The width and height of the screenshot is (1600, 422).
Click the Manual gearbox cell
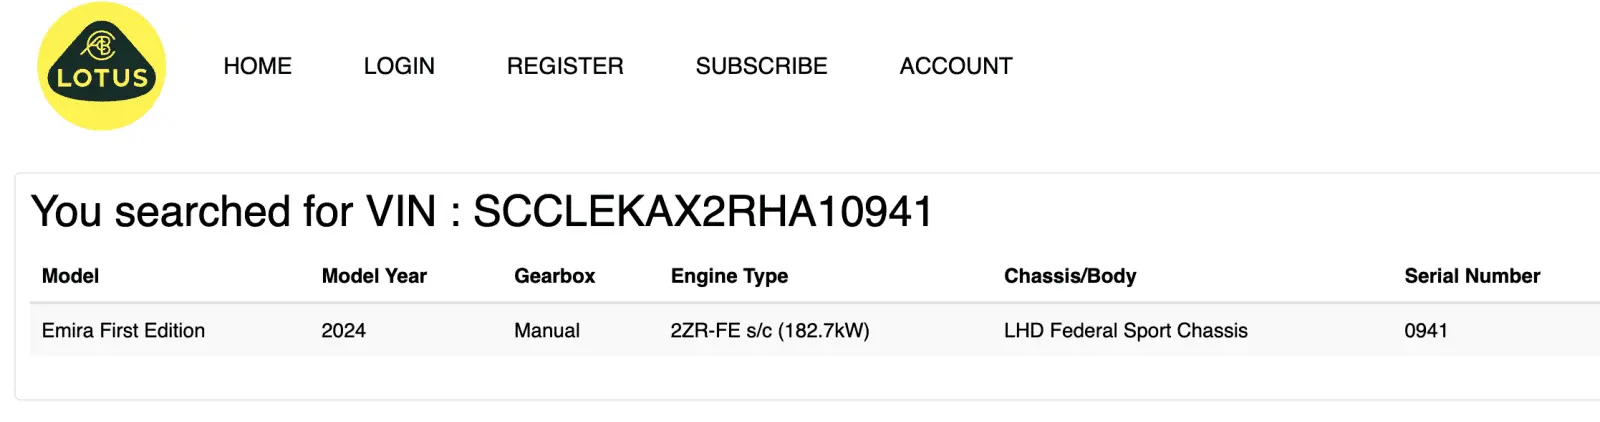click(x=546, y=331)
